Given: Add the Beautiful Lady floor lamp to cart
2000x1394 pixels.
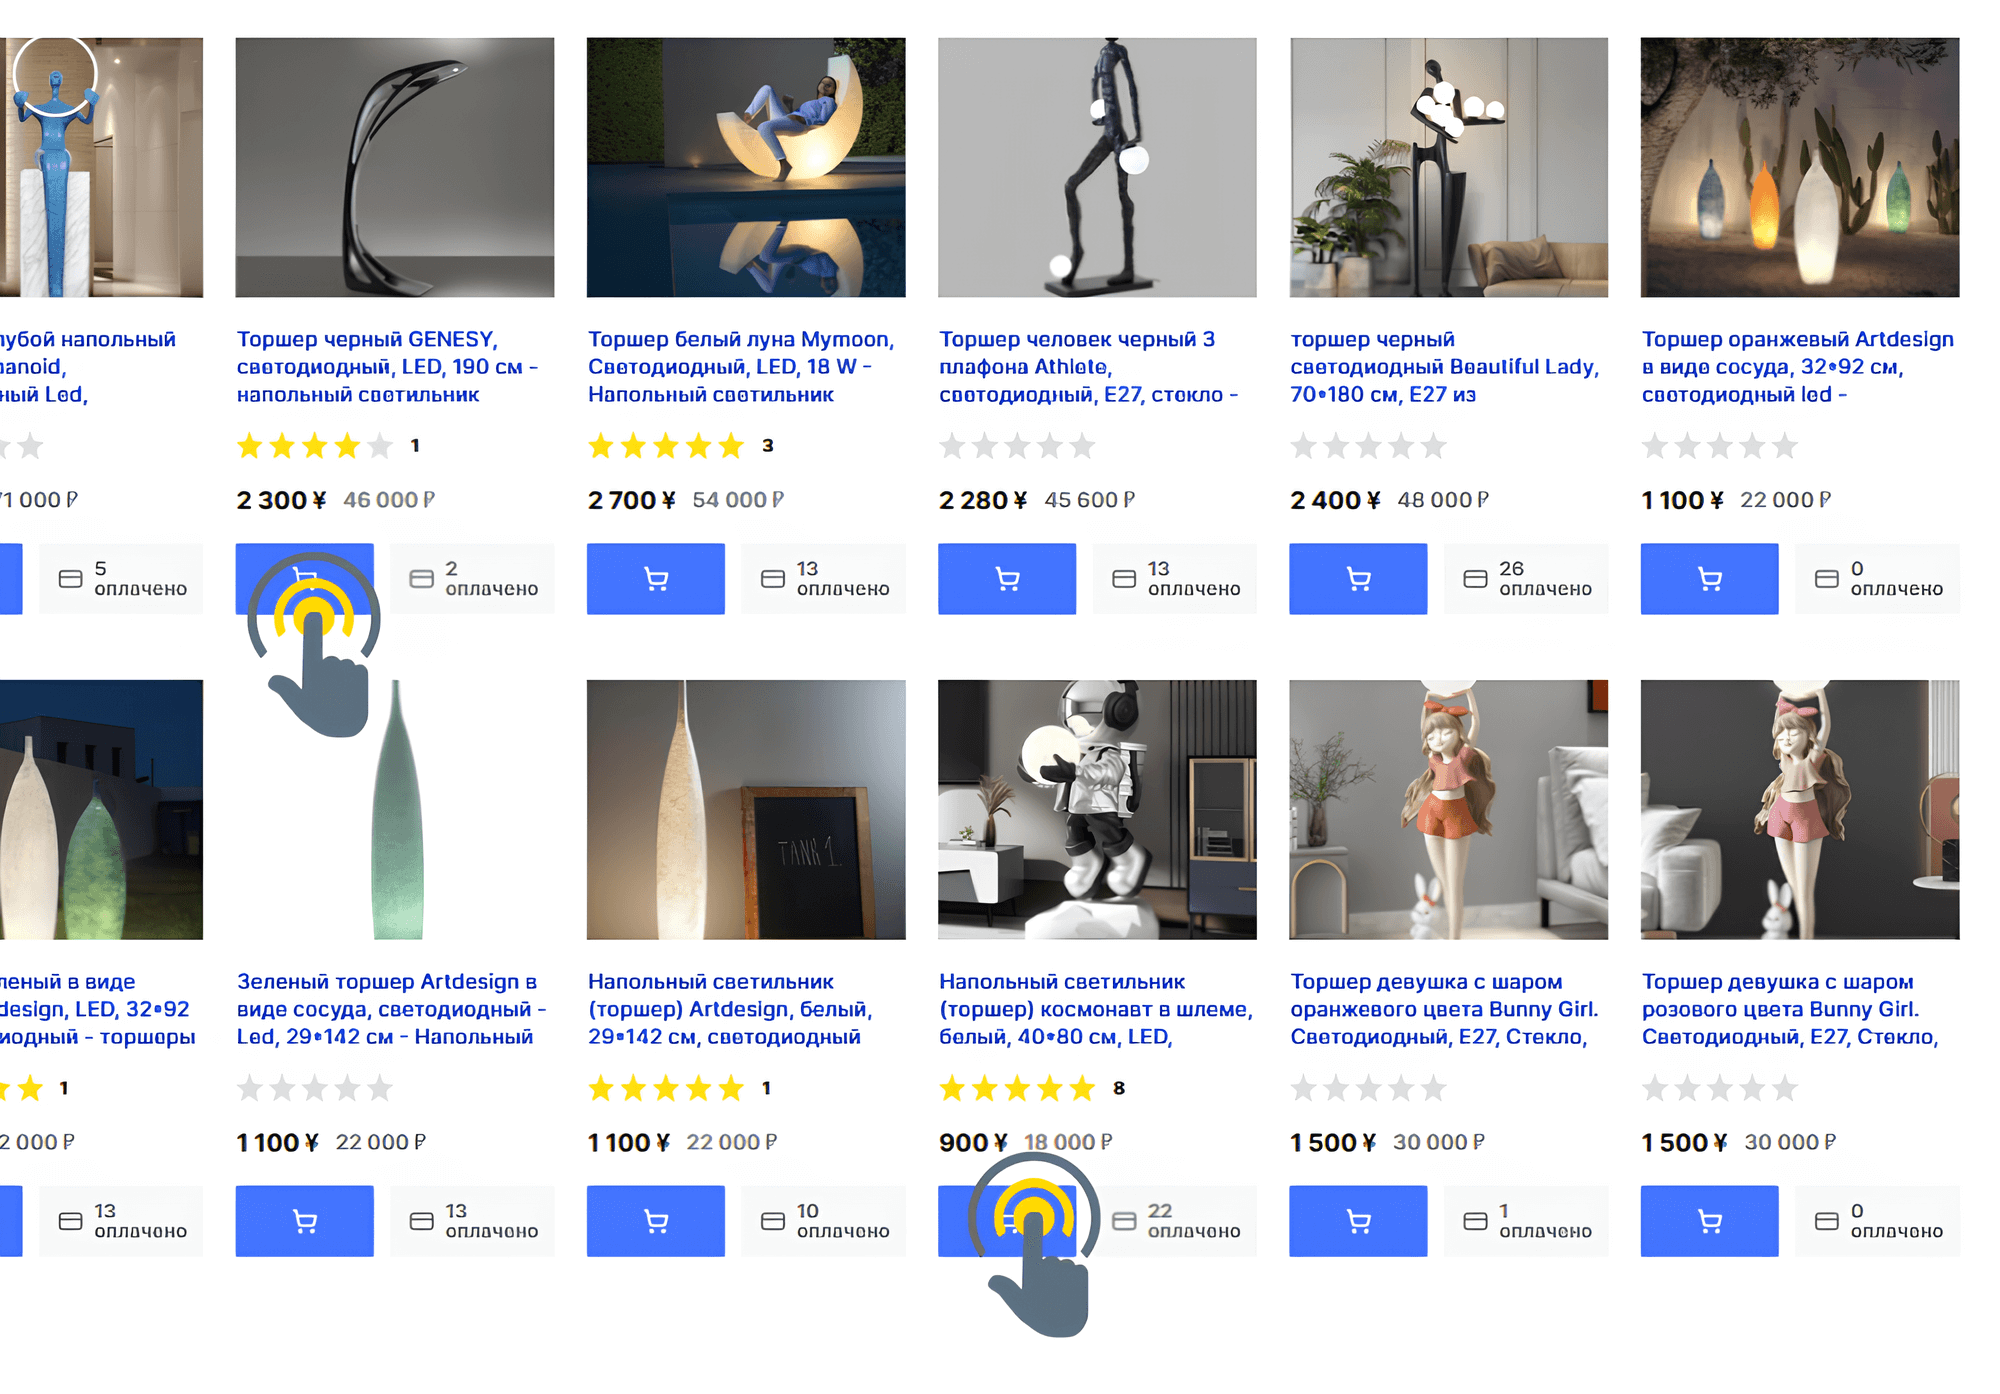Looking at the screenshot, I should click(x=1357, y=578).
